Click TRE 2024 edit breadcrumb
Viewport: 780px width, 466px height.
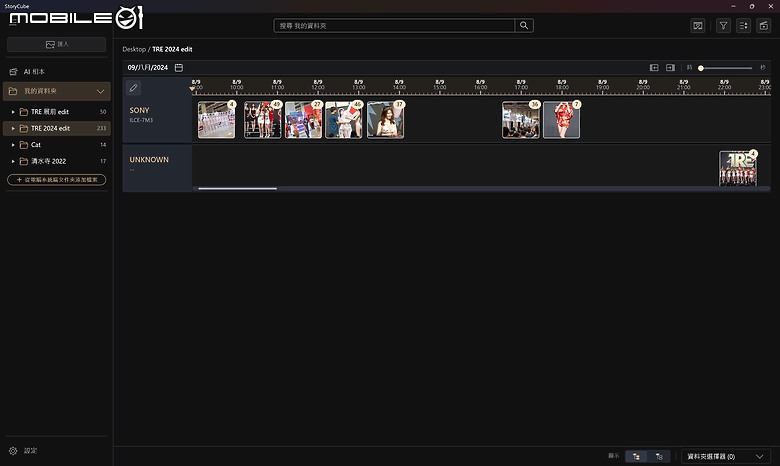pos(172,49)
